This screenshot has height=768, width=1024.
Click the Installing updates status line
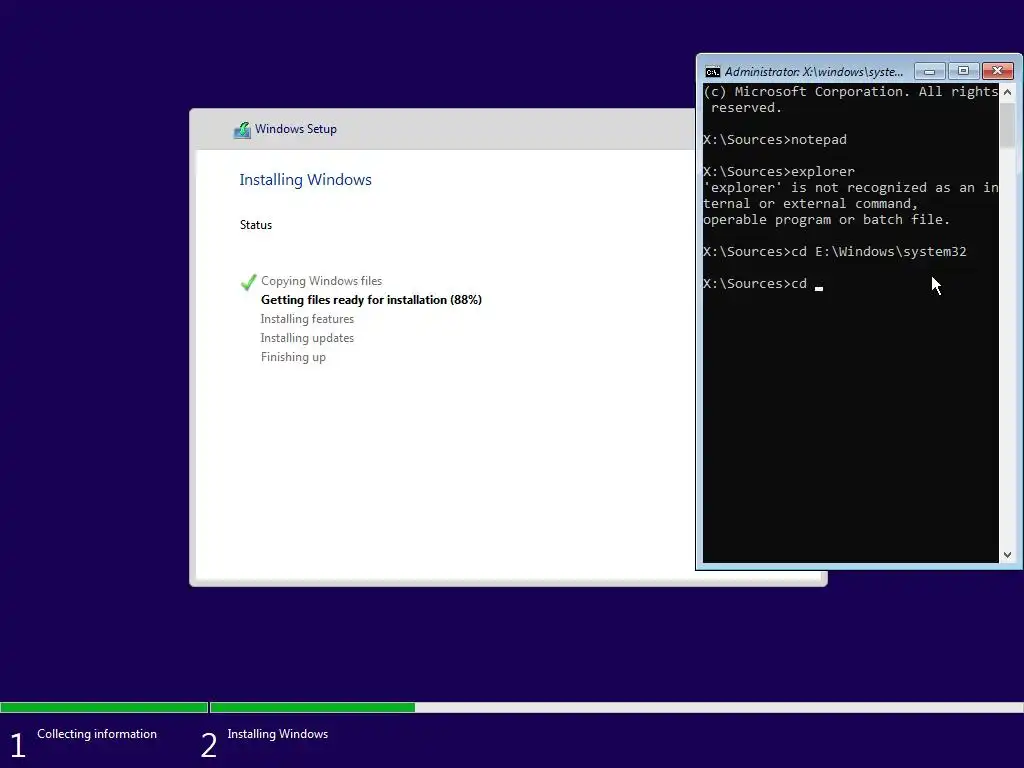[307, 338]
